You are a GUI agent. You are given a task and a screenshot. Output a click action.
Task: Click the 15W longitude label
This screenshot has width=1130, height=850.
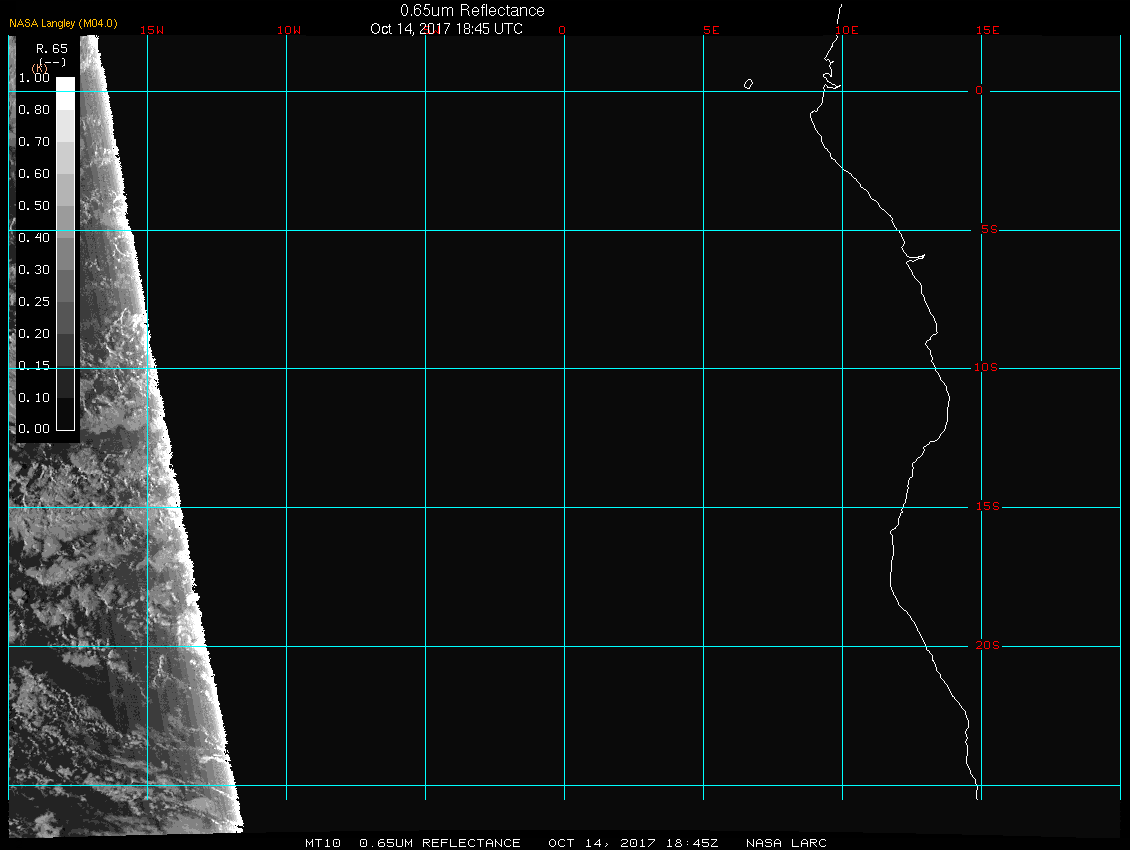(x=152, y=30)
